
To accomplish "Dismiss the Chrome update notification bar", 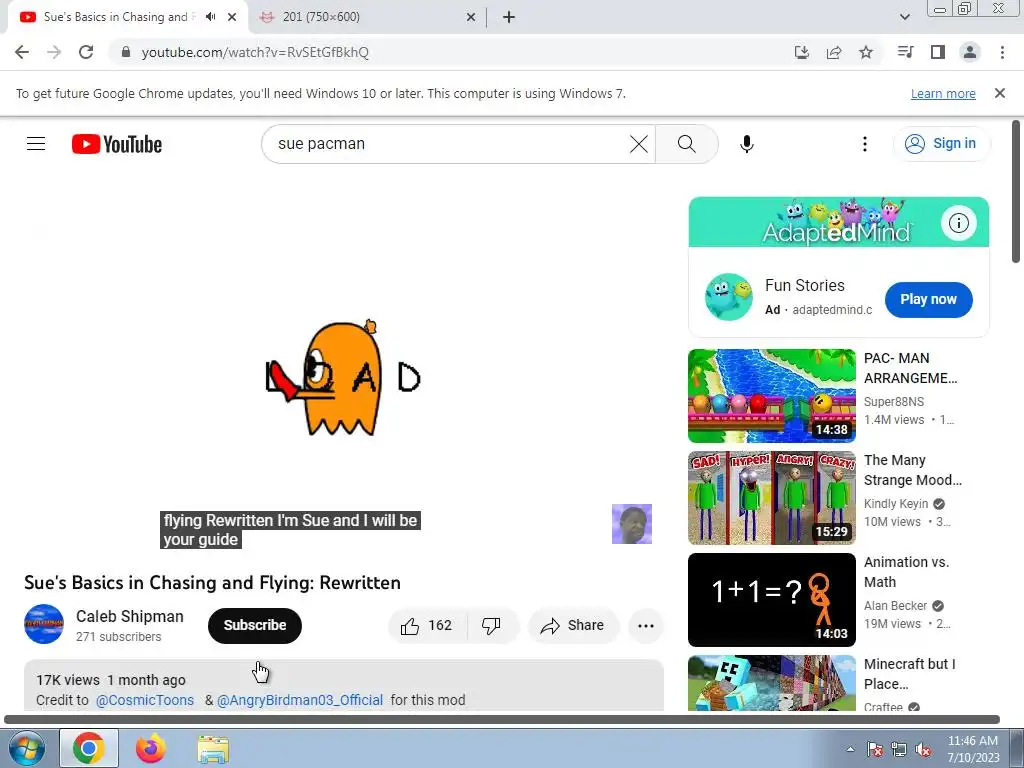I will coord(1000,93).
